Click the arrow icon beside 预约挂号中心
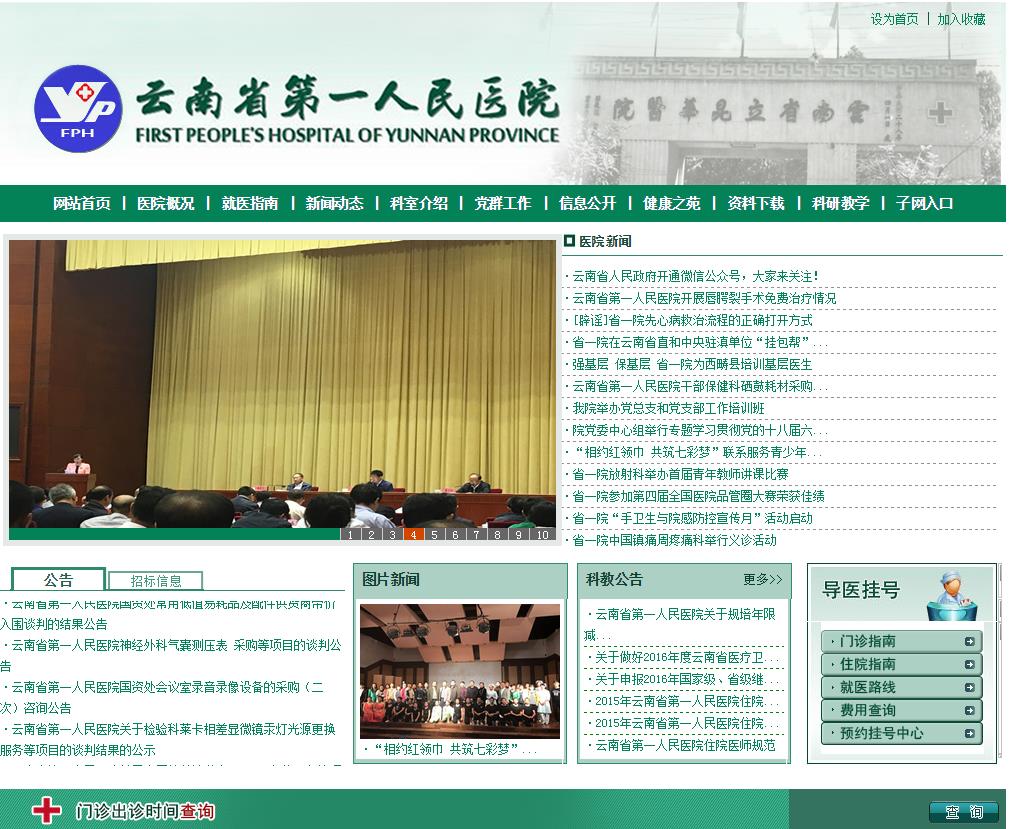The width and height of the screenshot is (1013, 829). pos(969,733)
